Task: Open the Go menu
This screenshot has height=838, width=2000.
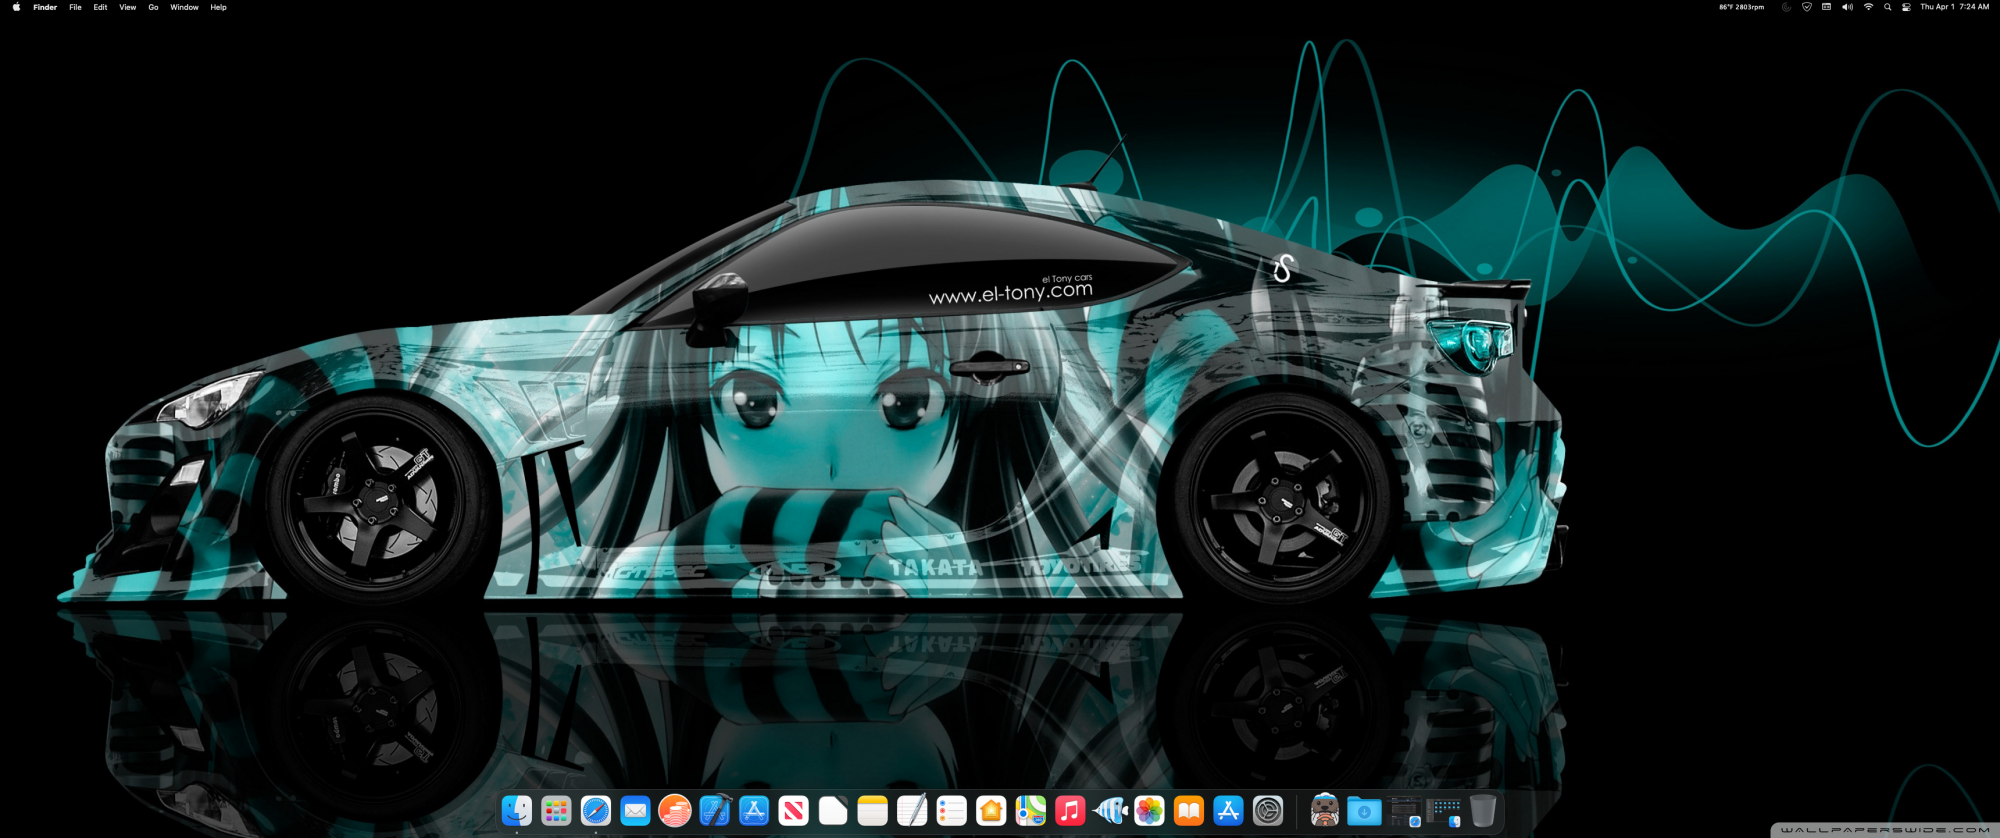Action: 153,7
